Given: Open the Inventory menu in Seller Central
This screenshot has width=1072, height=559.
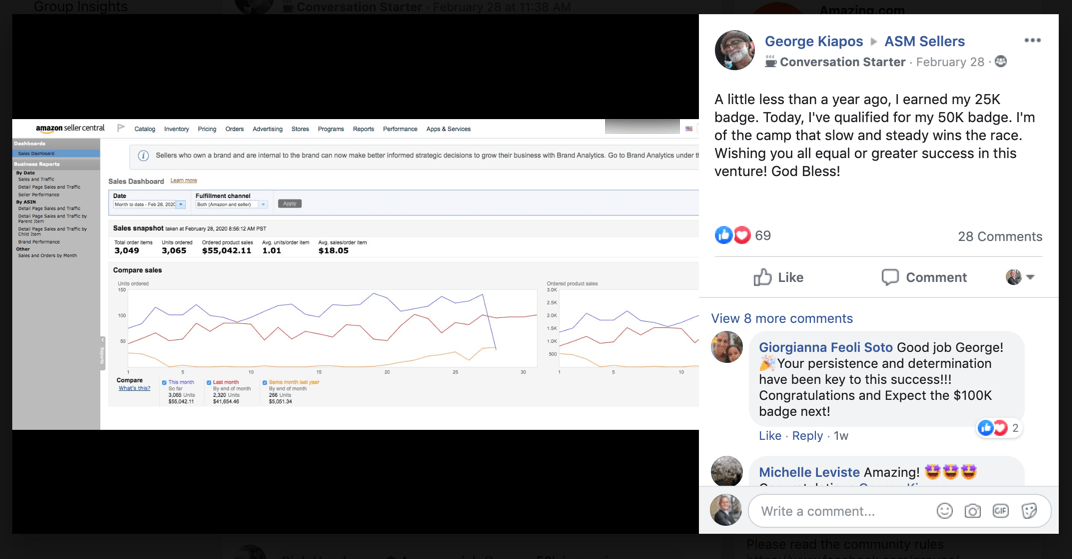Looking at the screenshot, I should [176, 129].
